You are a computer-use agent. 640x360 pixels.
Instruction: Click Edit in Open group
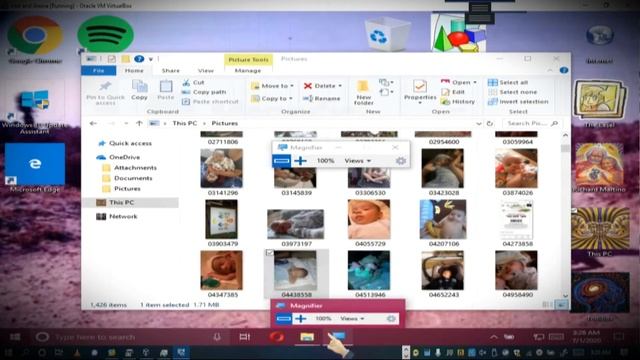click(453, 92)
